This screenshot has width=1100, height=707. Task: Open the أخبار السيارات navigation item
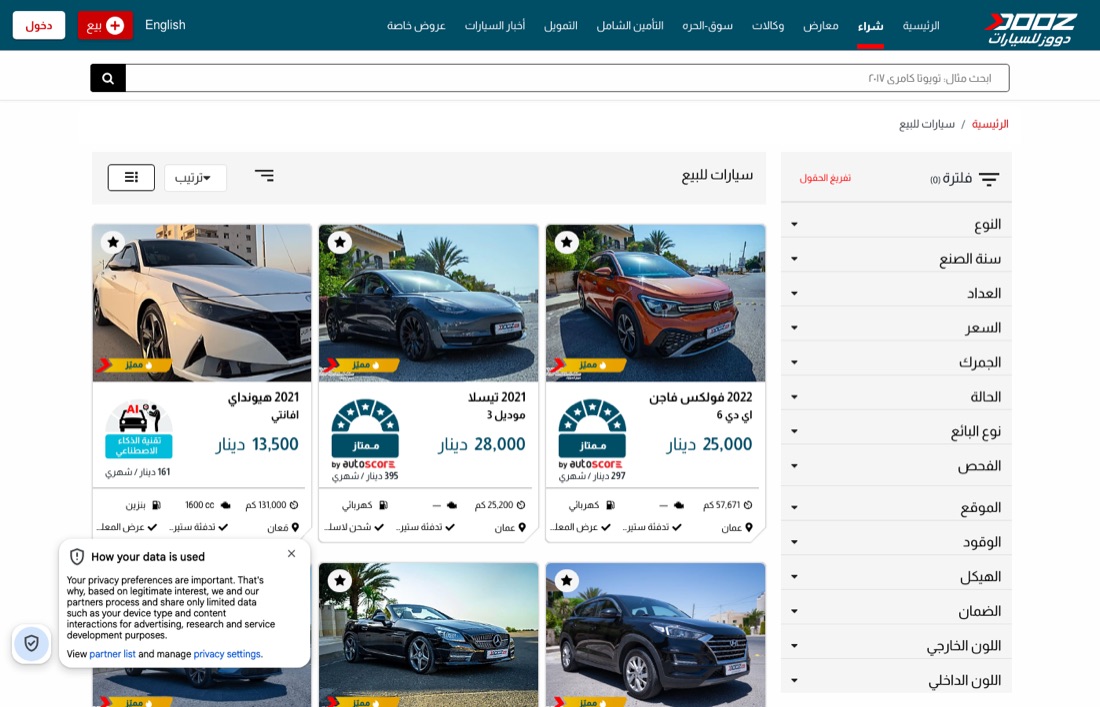coord(495,26)
